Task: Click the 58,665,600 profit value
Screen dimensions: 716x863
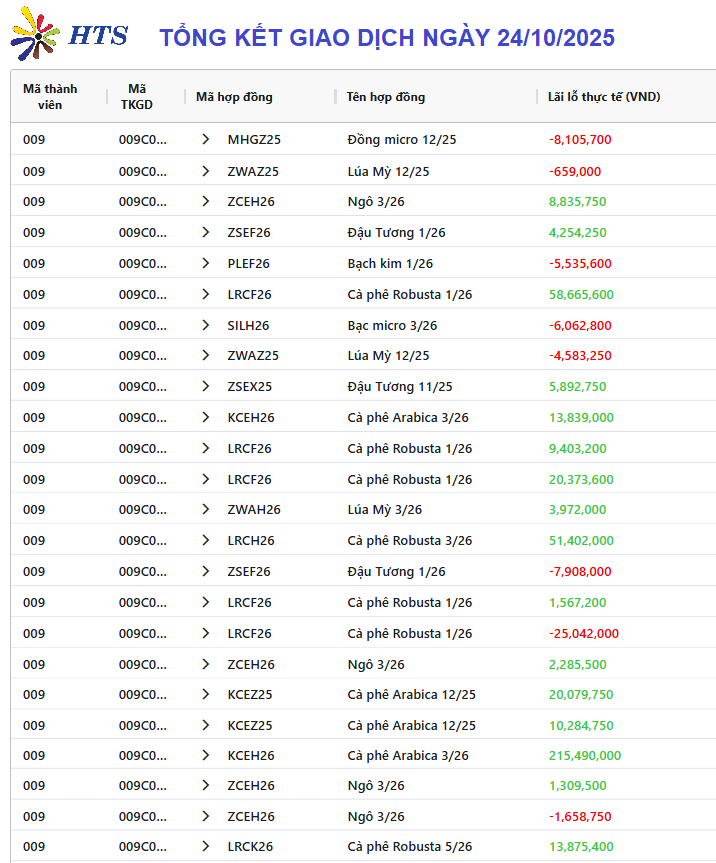Action: [581, 295]
